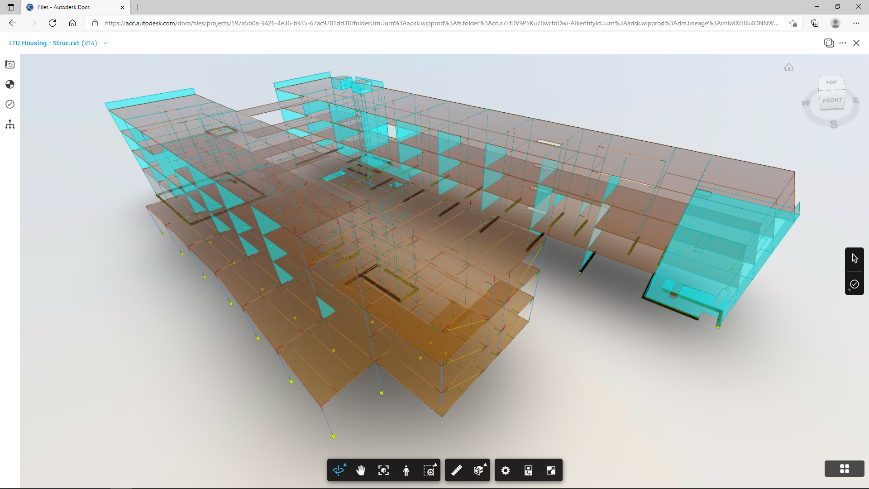
Task: Open the Sheets and views sidebar panel
Action: (x=10, y=64)
